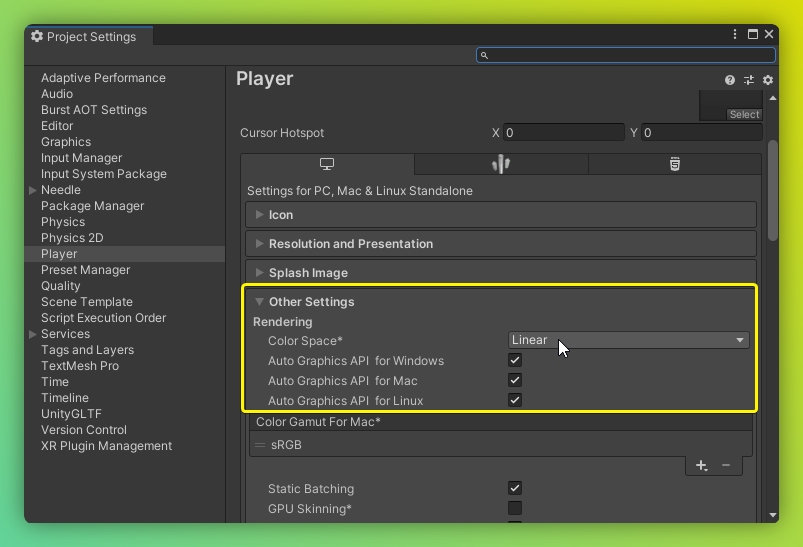Open XR Plugin Management settings
803x547 pixels.
(x=106, y=446)
